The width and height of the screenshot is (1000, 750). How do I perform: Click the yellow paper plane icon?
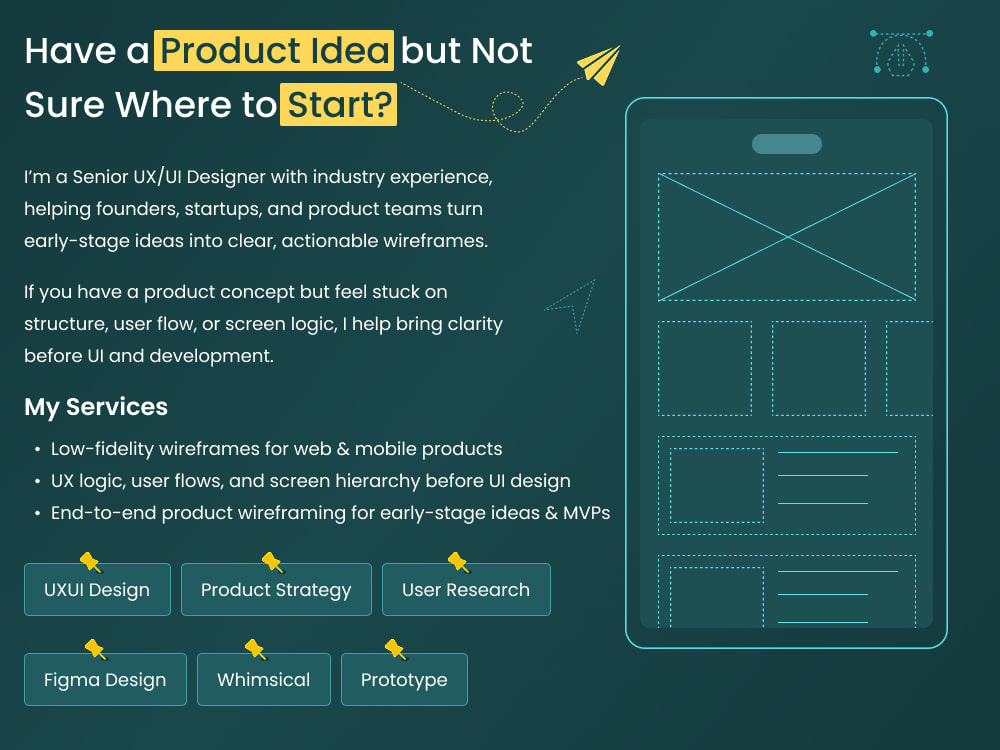[599, 65]
